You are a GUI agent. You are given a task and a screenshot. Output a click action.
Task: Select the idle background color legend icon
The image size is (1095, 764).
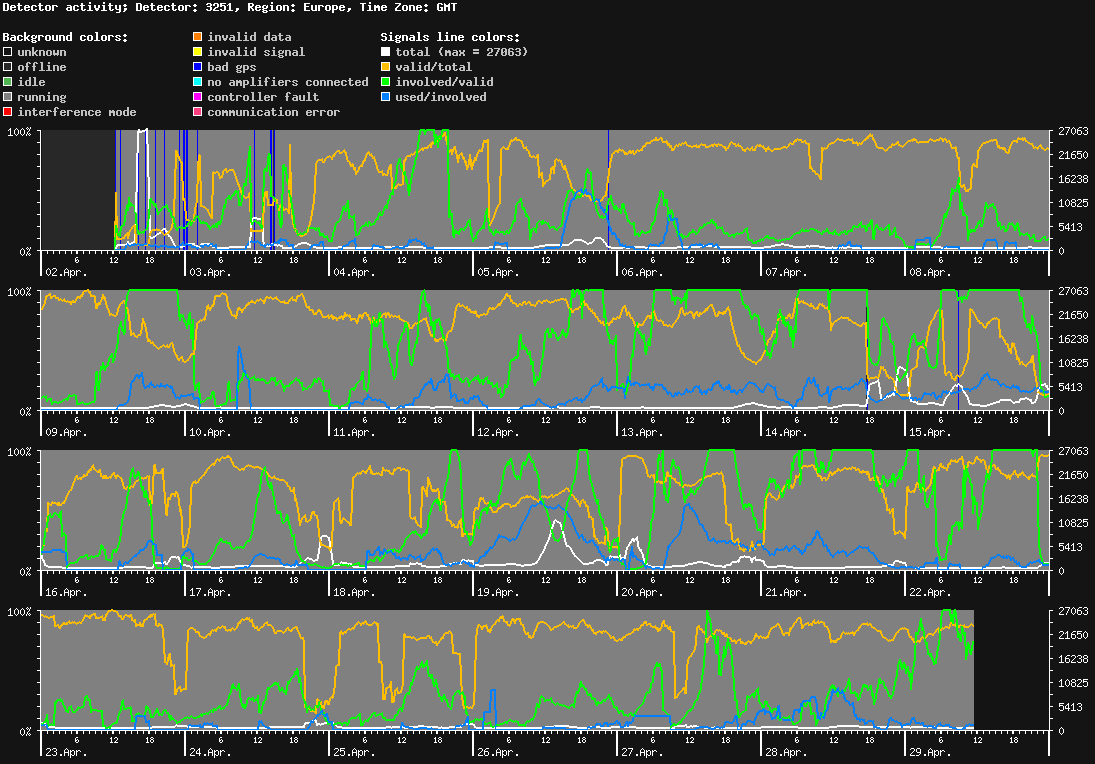pos(7,82)
